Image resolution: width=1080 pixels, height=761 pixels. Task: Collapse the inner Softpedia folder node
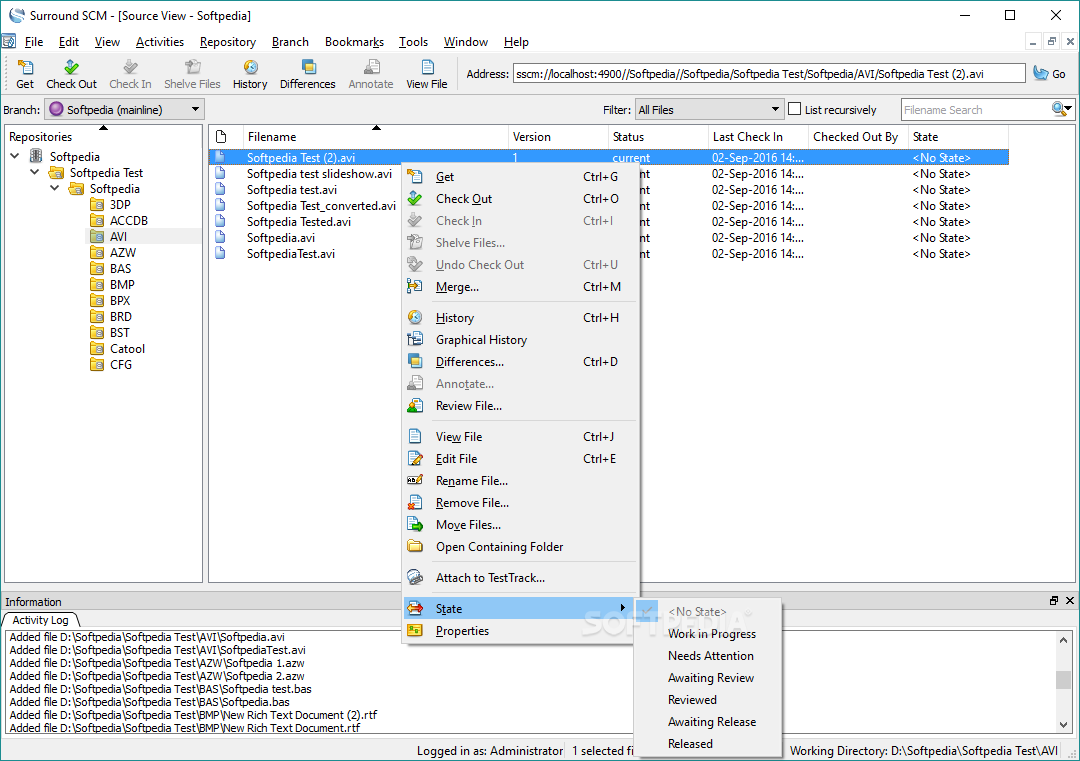coord(54,188)
